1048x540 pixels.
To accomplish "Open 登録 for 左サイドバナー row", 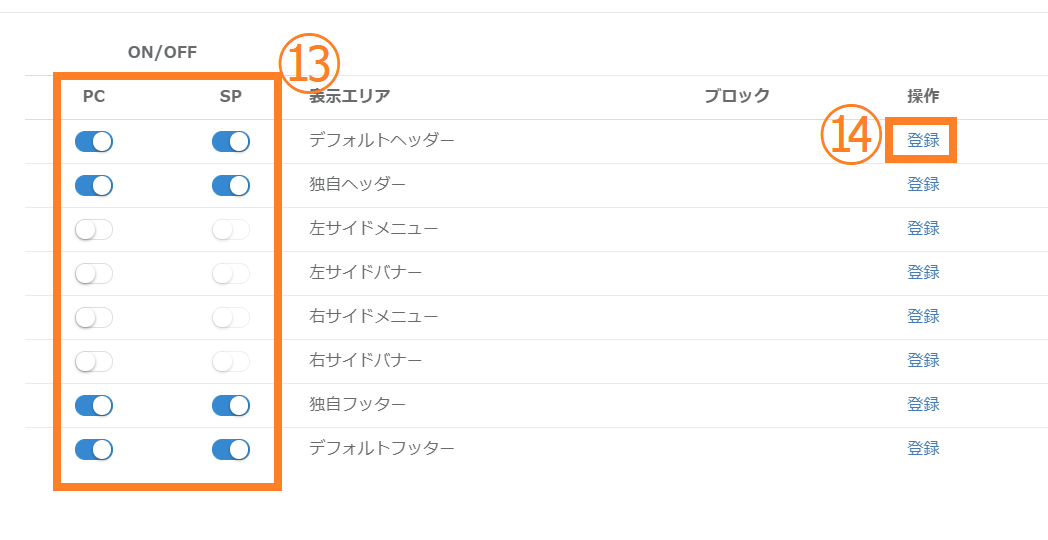I will point(923,273).
